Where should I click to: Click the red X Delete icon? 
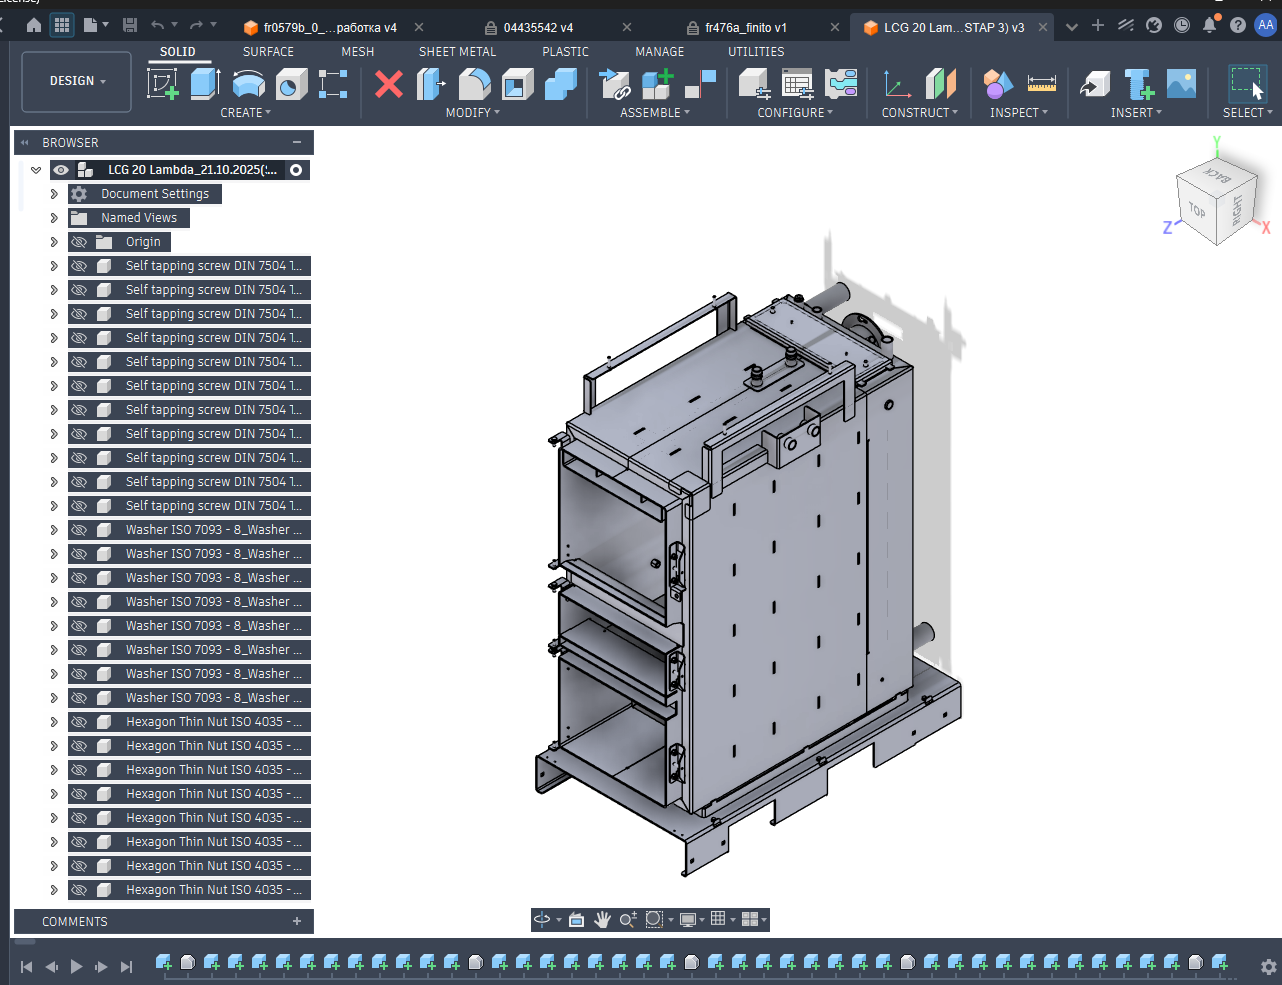point(389,84)
